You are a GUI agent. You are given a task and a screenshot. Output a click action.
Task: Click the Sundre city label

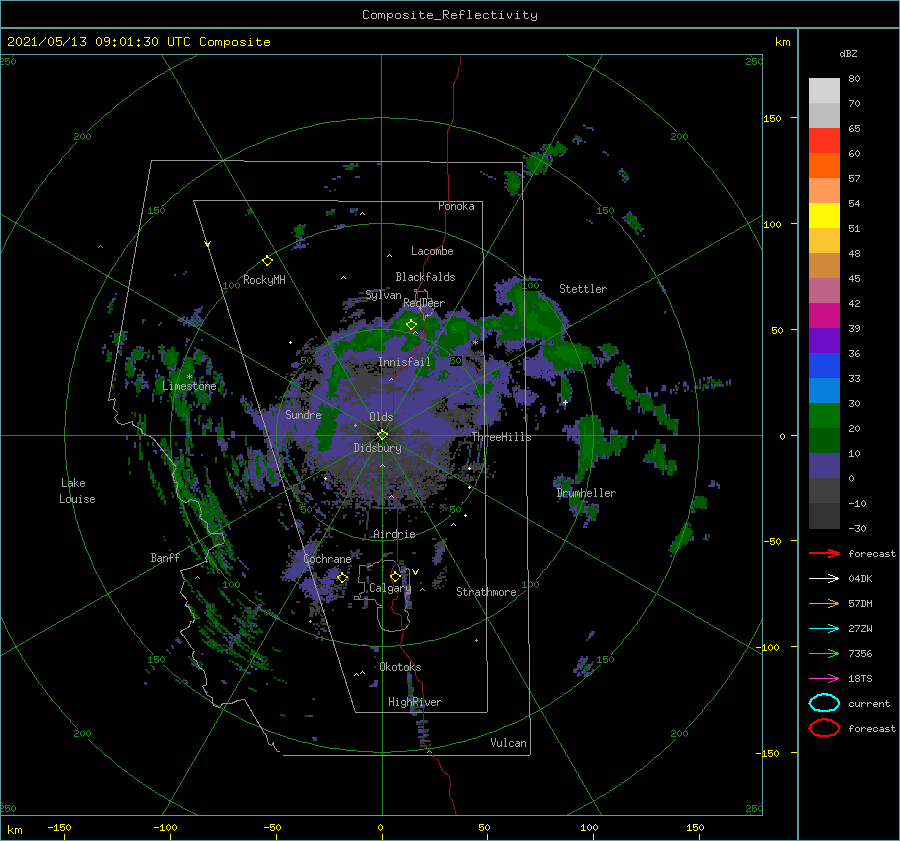[x=303, y=414]
